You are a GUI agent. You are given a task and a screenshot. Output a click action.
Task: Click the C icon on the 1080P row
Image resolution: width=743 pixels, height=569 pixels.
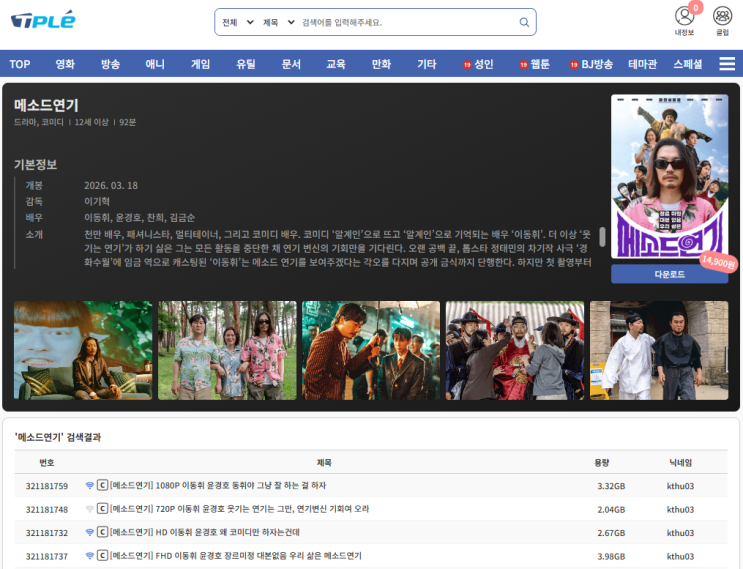(x=102, y=485)
